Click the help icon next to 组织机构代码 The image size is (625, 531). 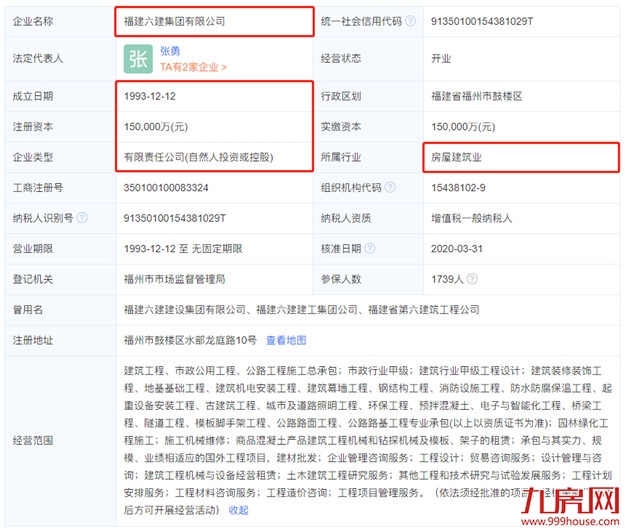click(390, 187)
